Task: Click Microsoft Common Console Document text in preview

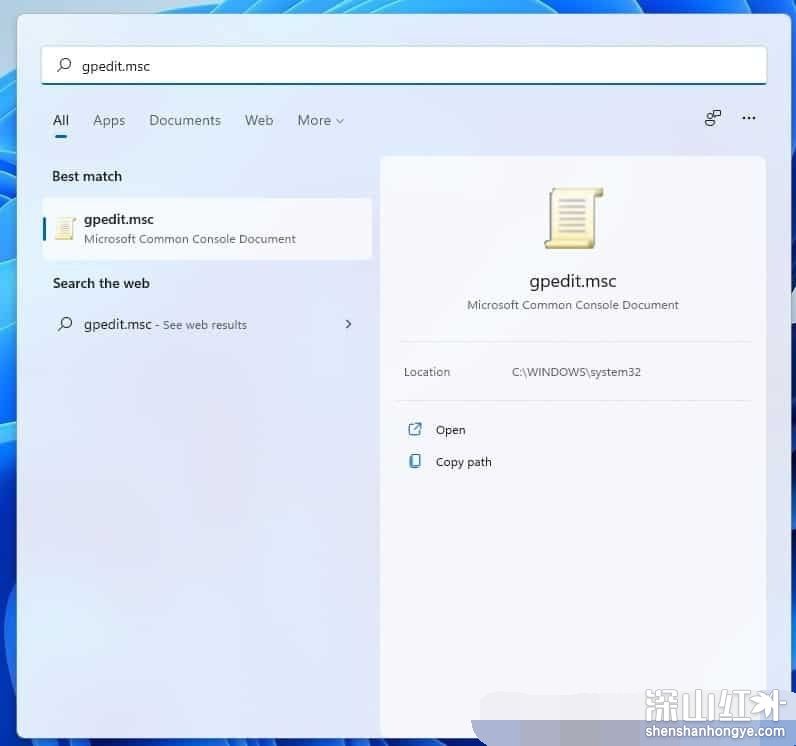Action: coord(573,305)
